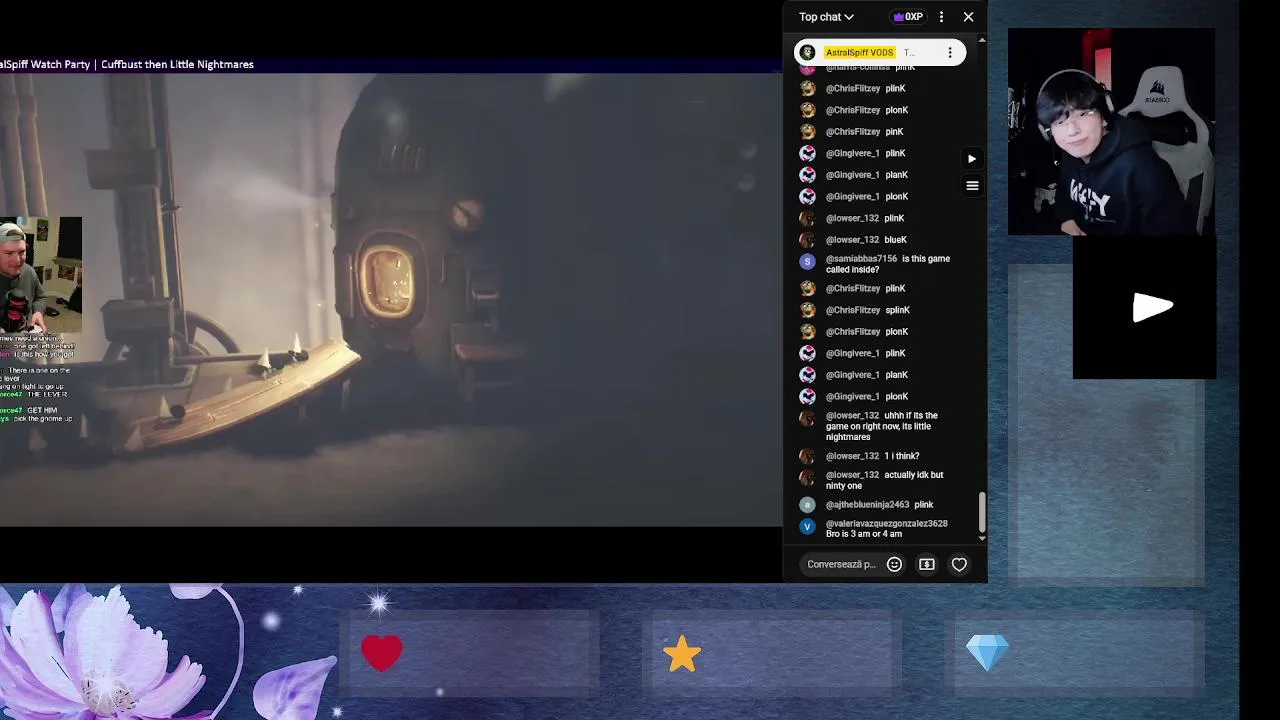Click the valeriavazquezgonzalez3628 blue V avatar
The image size is (1280, 720).
click(808, 526)
